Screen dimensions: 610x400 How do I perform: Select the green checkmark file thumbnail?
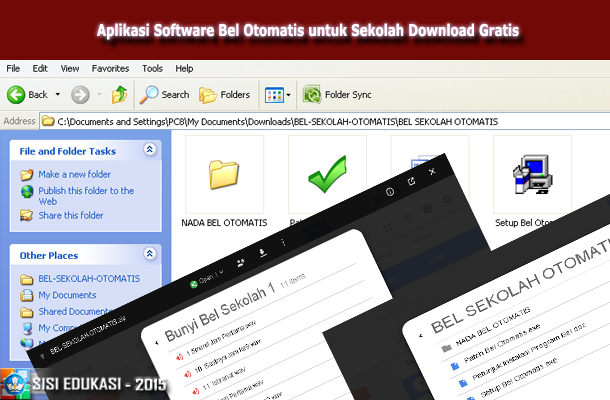pos(327,174)
